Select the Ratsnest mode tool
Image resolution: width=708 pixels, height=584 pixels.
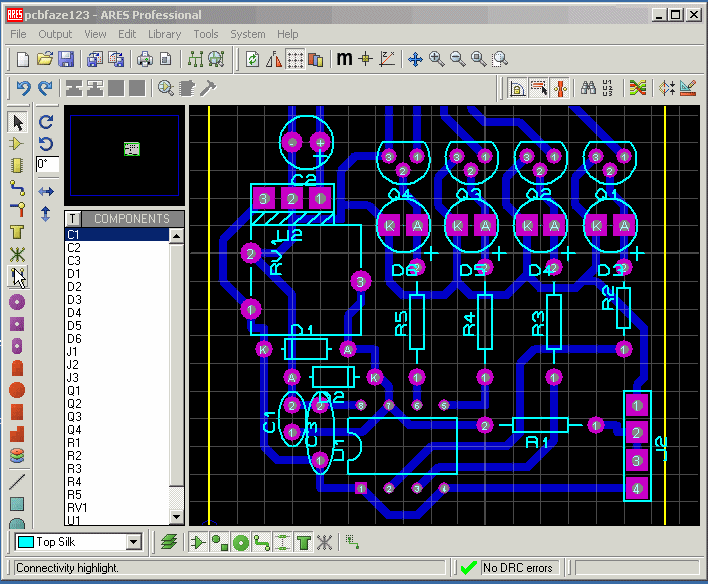point(18,254)
